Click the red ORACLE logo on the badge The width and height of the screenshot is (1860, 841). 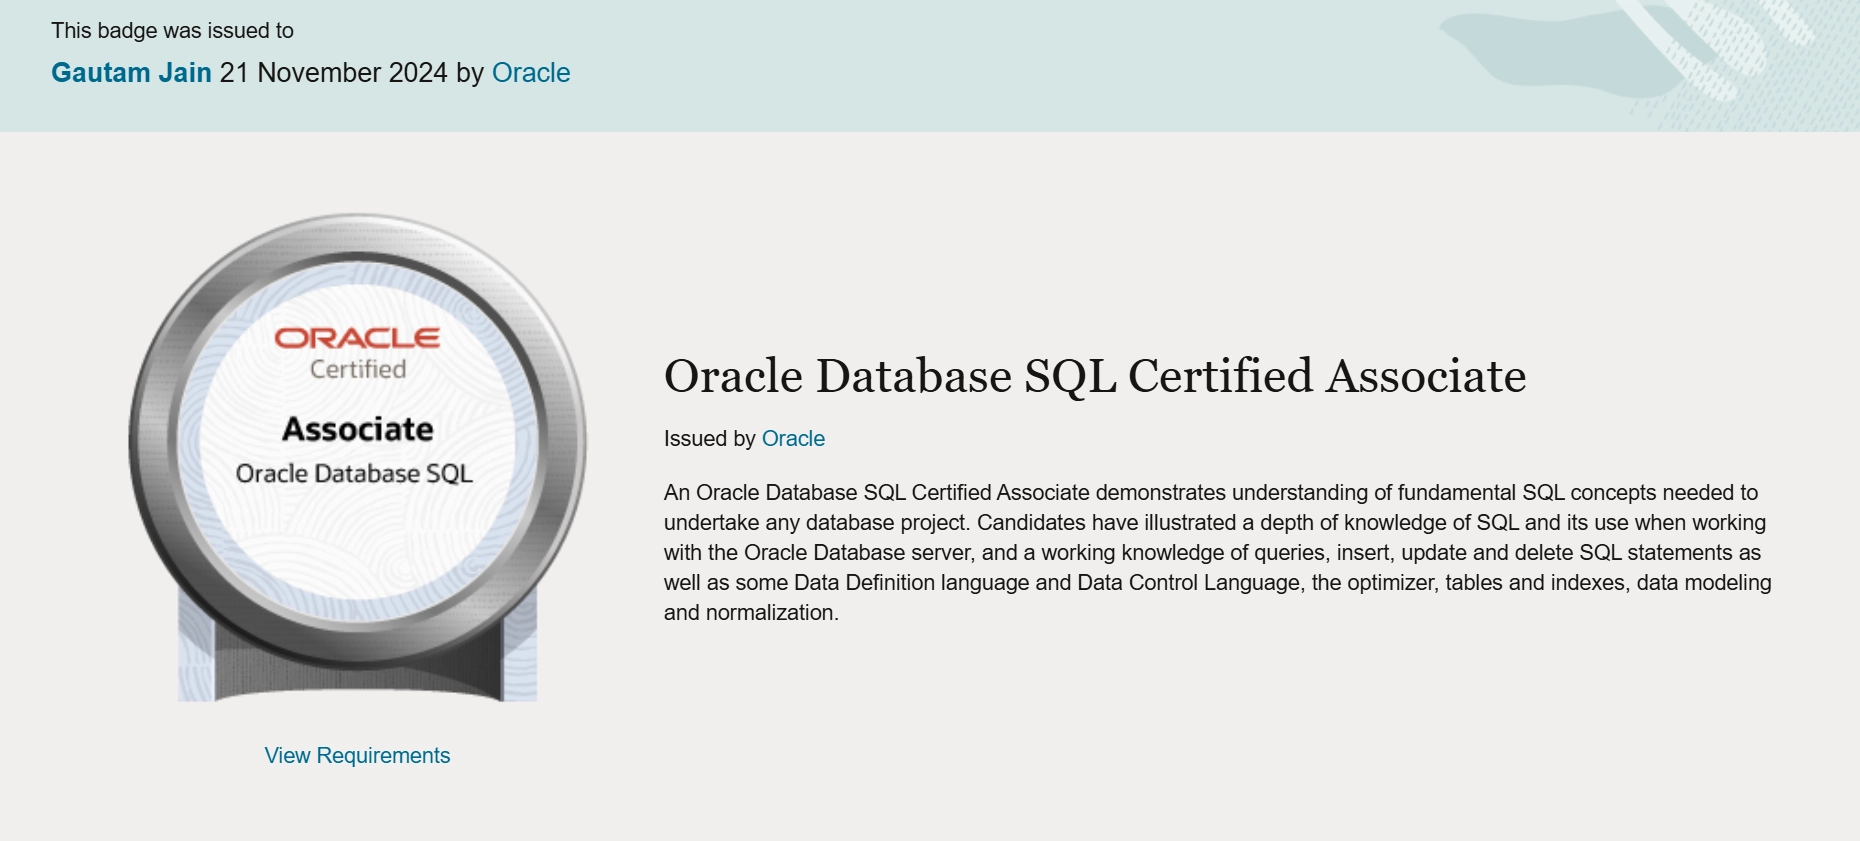tap(357, 338)
